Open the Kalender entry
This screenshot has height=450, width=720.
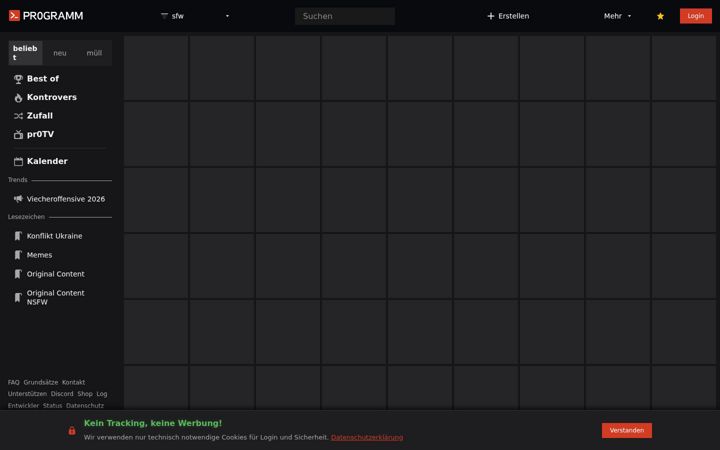pos(47,161)
